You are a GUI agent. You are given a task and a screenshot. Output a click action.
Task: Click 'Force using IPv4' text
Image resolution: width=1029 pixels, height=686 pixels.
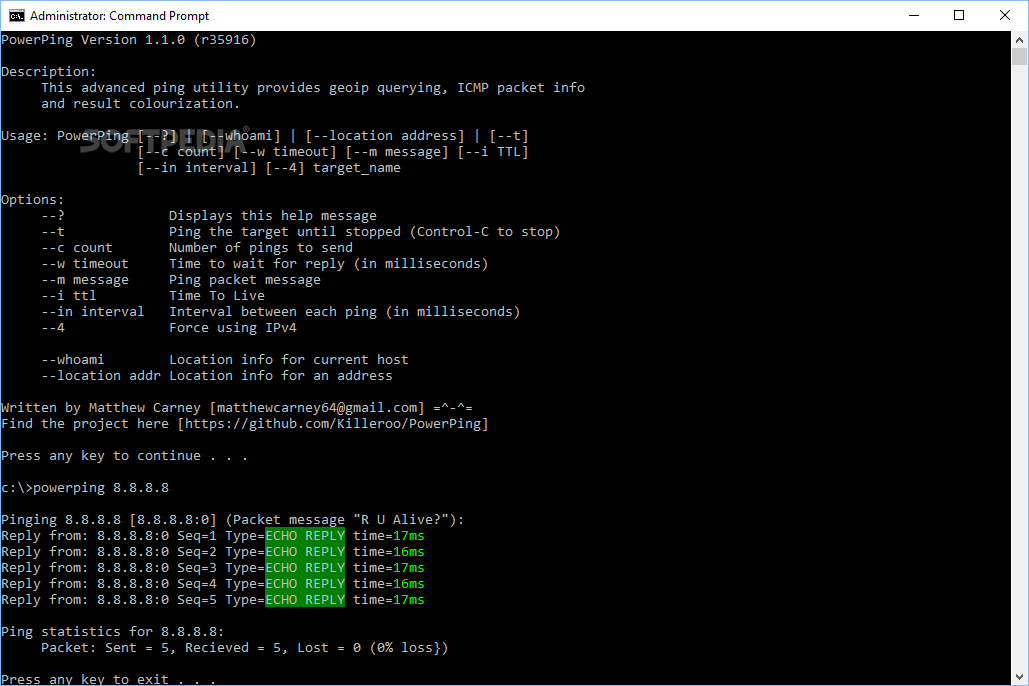pyautogui.click(x=233, y=328)
